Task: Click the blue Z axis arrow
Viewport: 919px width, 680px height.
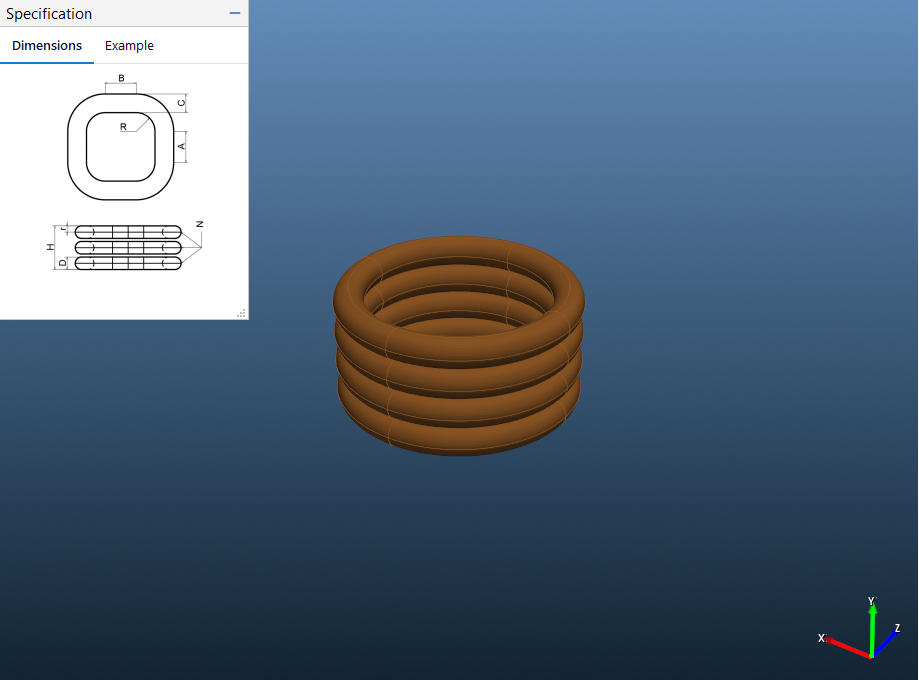Action: pos(886,643)
